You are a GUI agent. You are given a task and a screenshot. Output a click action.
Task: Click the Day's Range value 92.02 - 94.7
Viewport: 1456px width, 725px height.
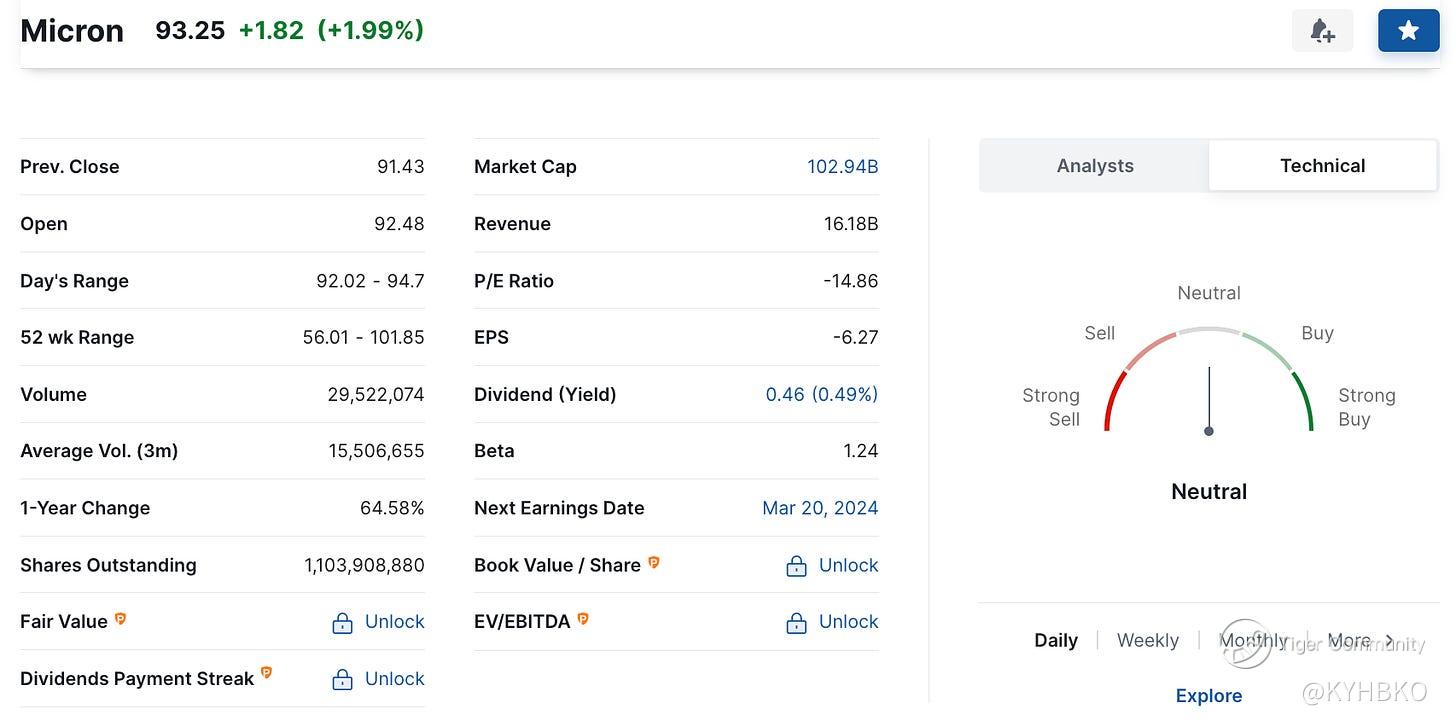(x=370, y=281)
